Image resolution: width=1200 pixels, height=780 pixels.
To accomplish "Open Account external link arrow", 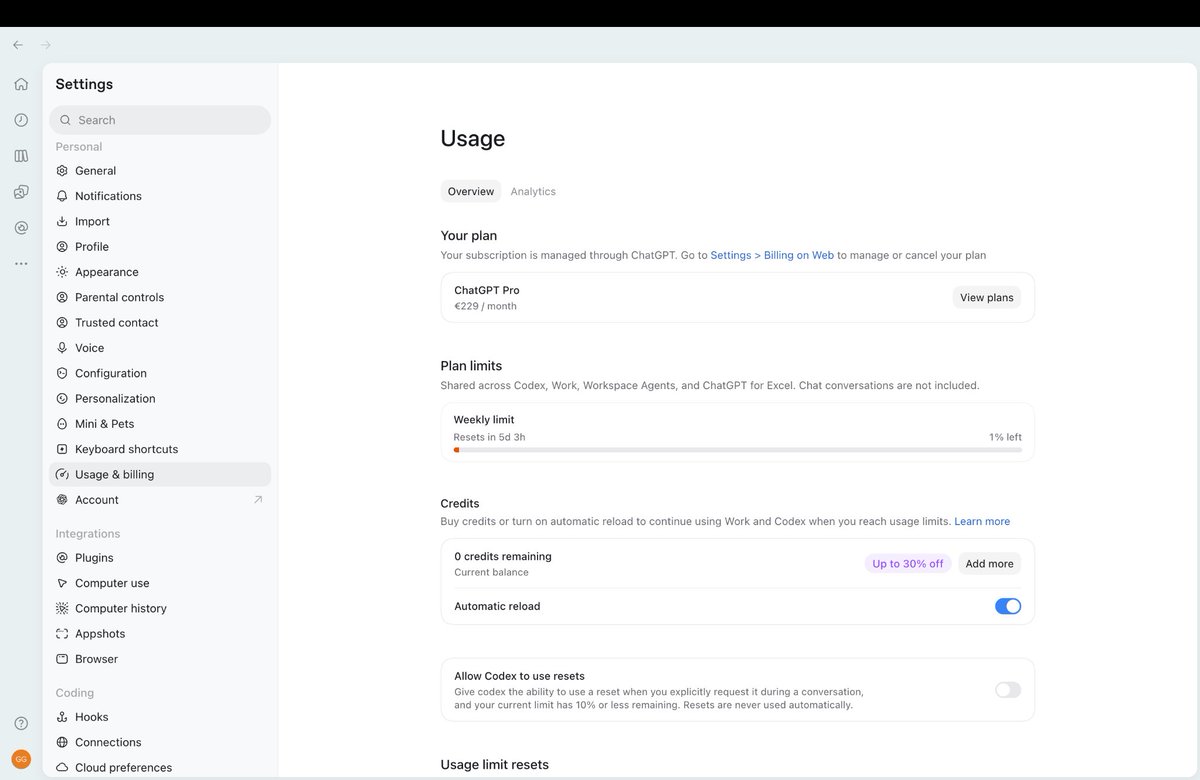I will pyautogui.click(x=258, y=500).
